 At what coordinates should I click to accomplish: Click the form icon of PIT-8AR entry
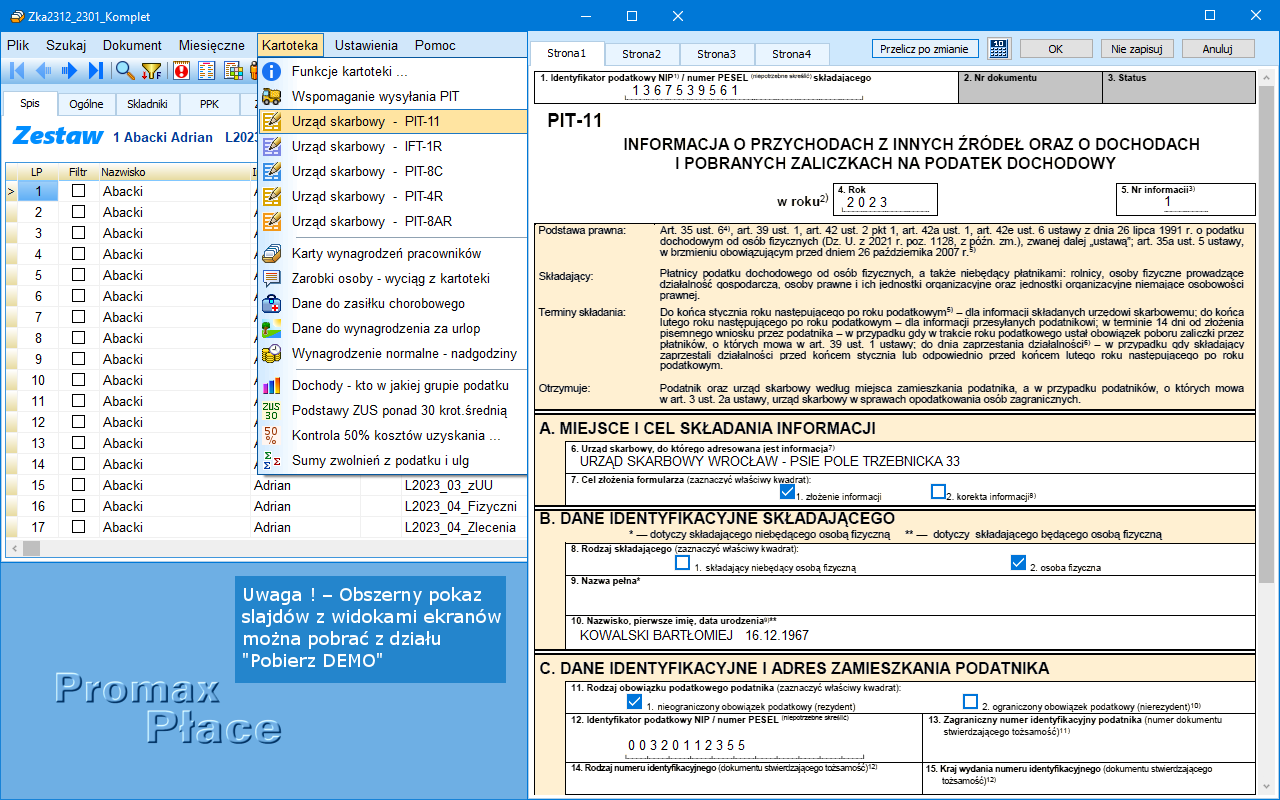pyautogui.click(x=271, y=221)
